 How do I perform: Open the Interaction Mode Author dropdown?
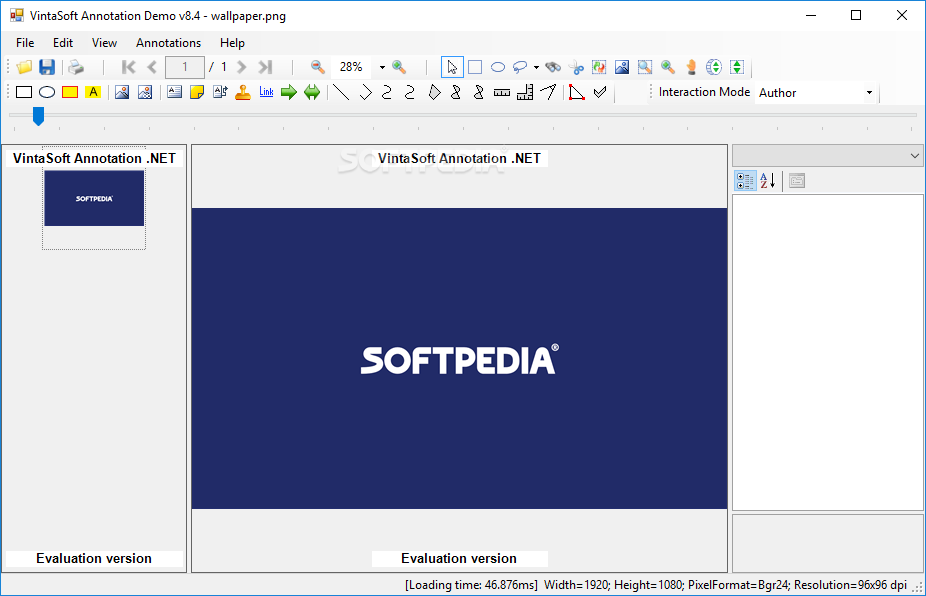[x=869, y=93]
